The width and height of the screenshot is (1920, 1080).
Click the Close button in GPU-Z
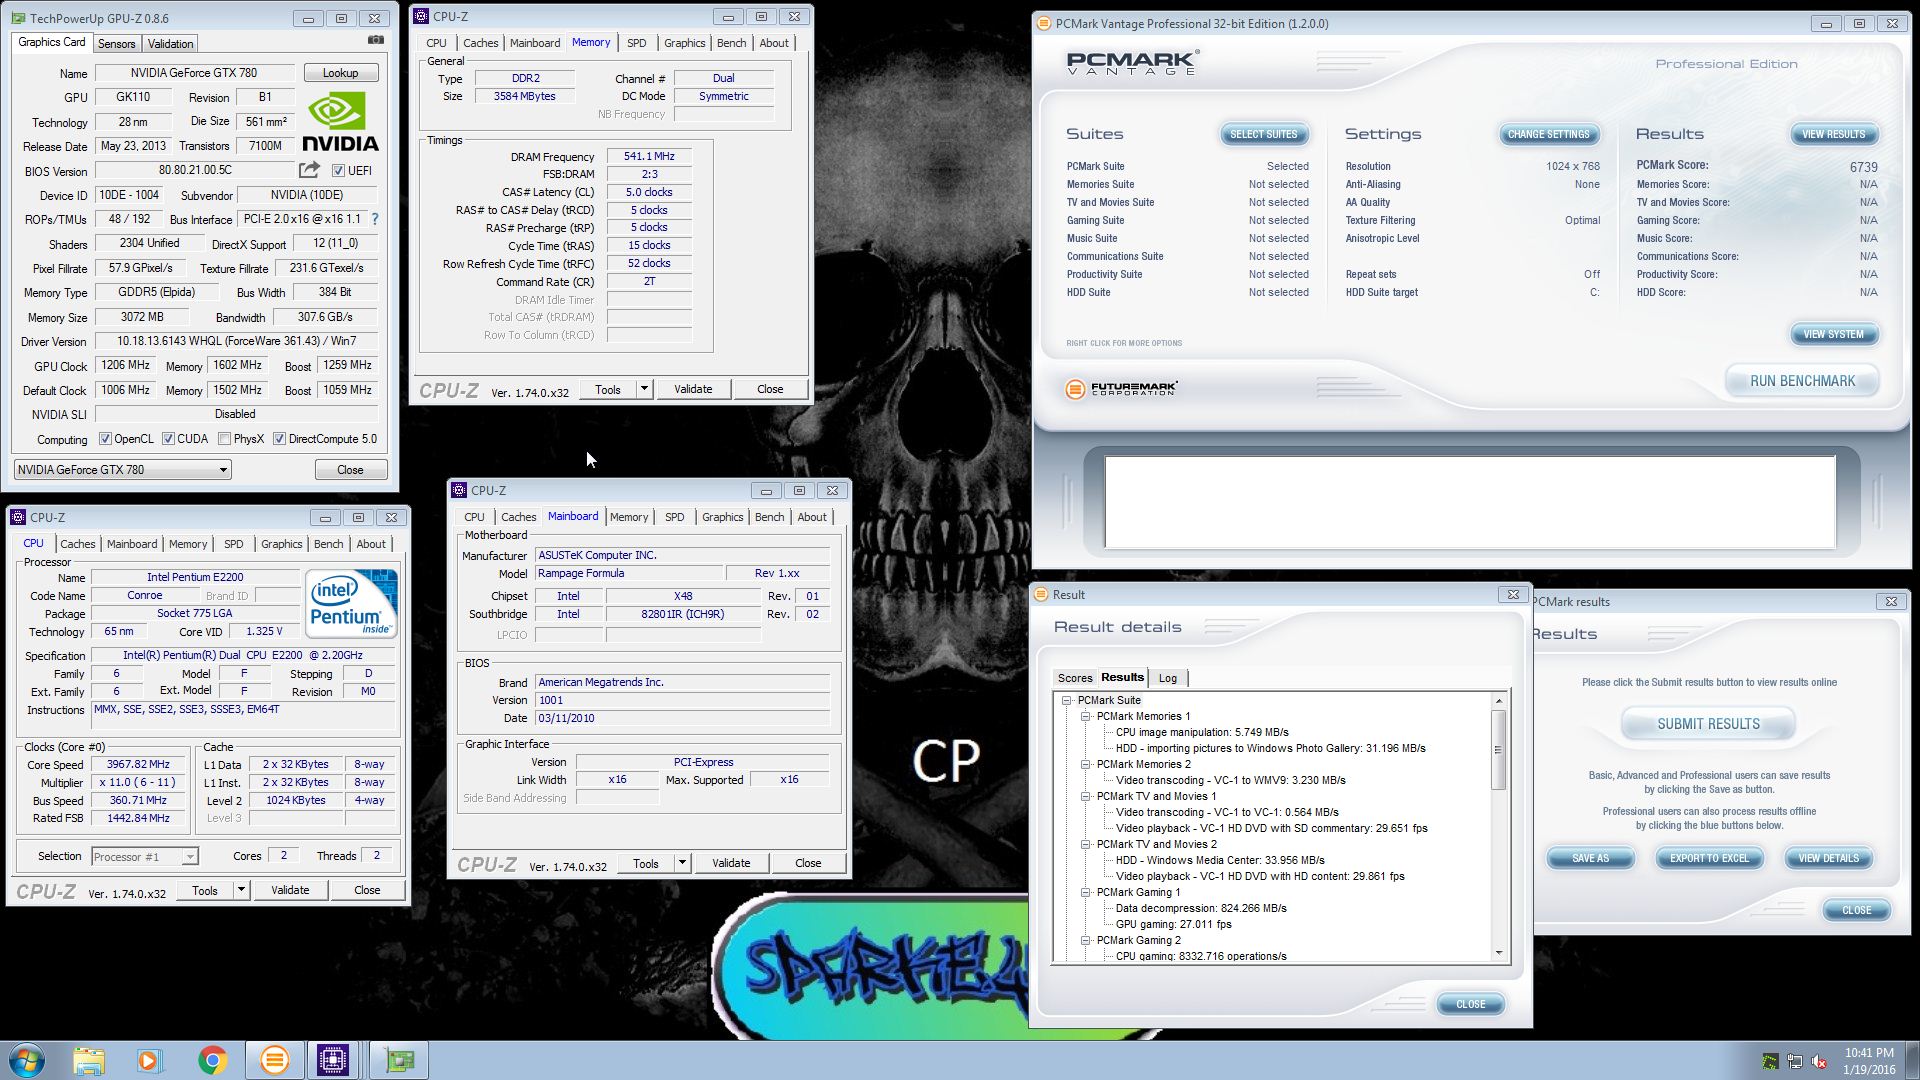[350, 469]
